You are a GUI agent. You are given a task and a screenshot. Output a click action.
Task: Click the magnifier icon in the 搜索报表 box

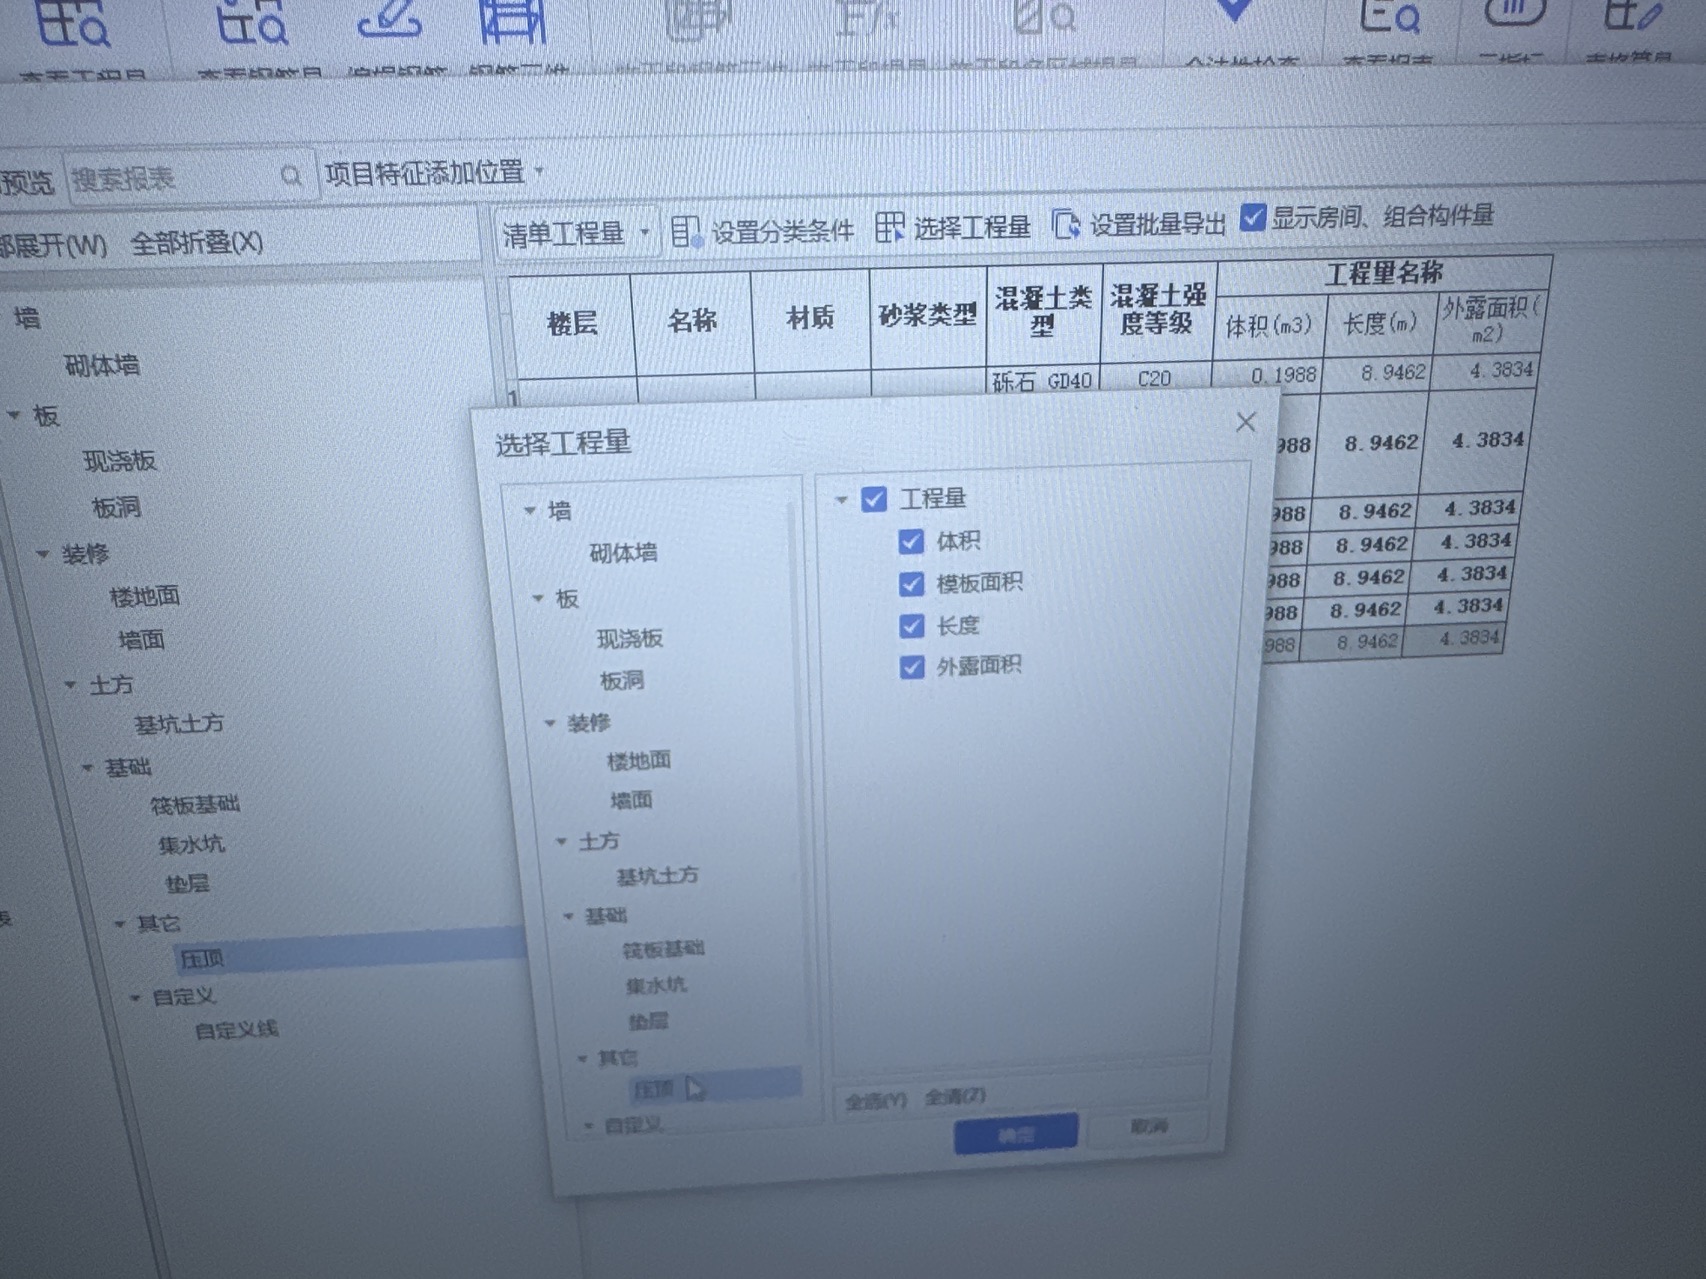291,177
